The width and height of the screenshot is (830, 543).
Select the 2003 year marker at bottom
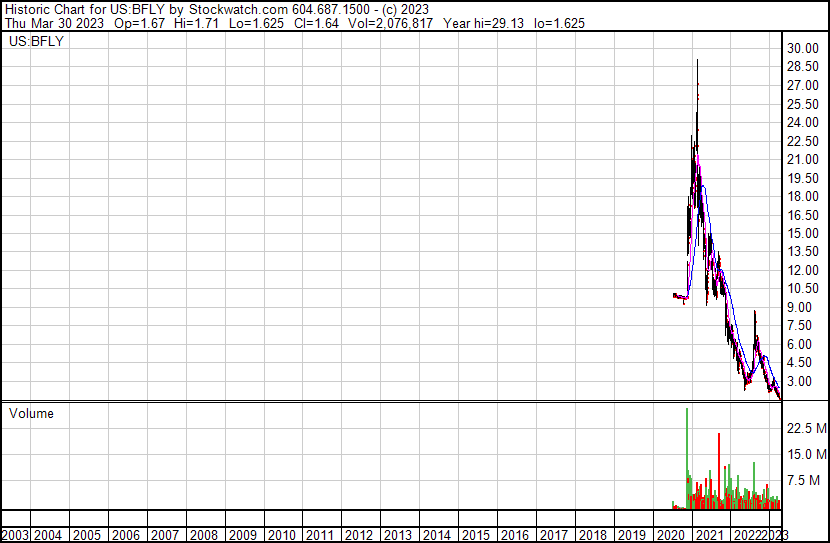coord(14,535)
